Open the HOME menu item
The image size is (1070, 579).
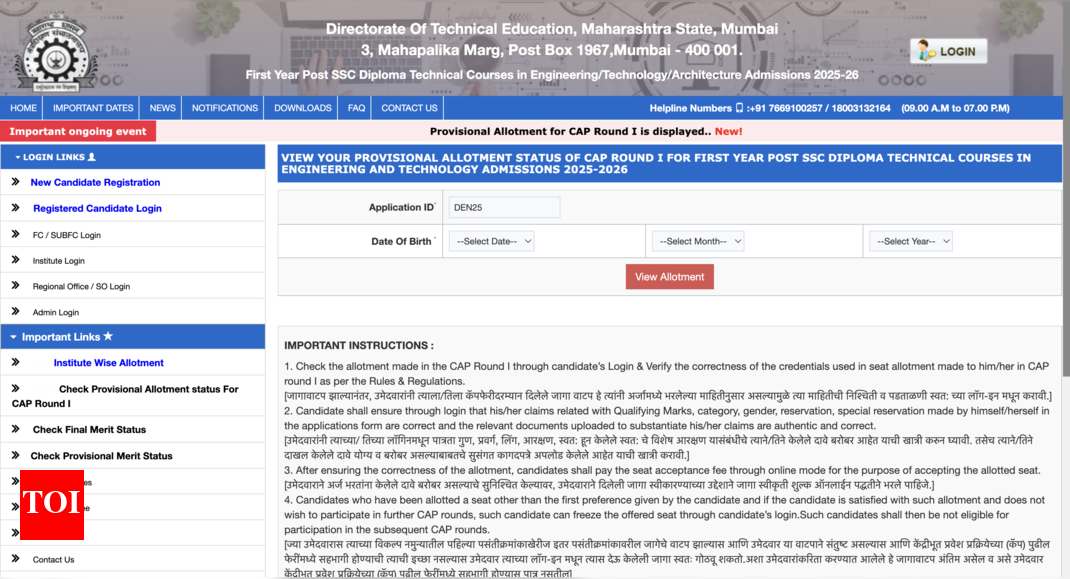23,108
